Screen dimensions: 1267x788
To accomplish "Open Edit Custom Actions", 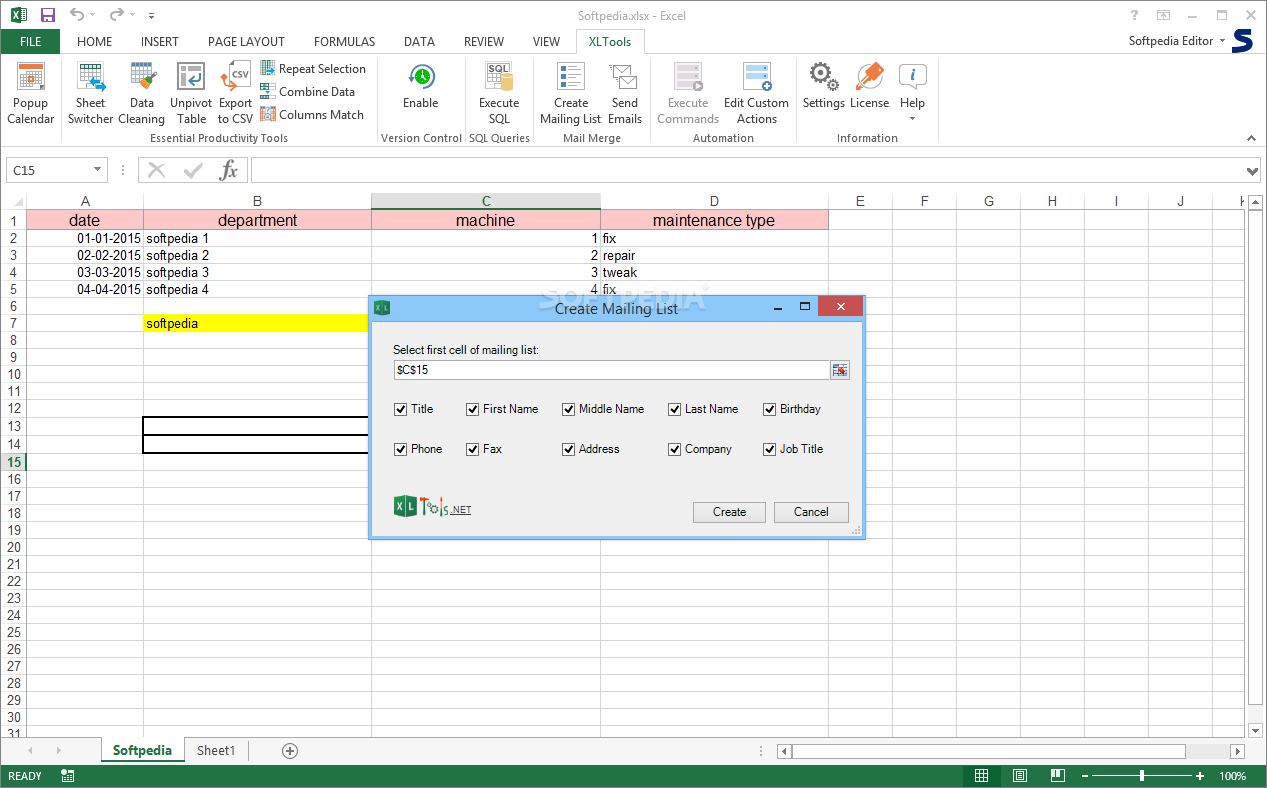I will pos(756,93).
